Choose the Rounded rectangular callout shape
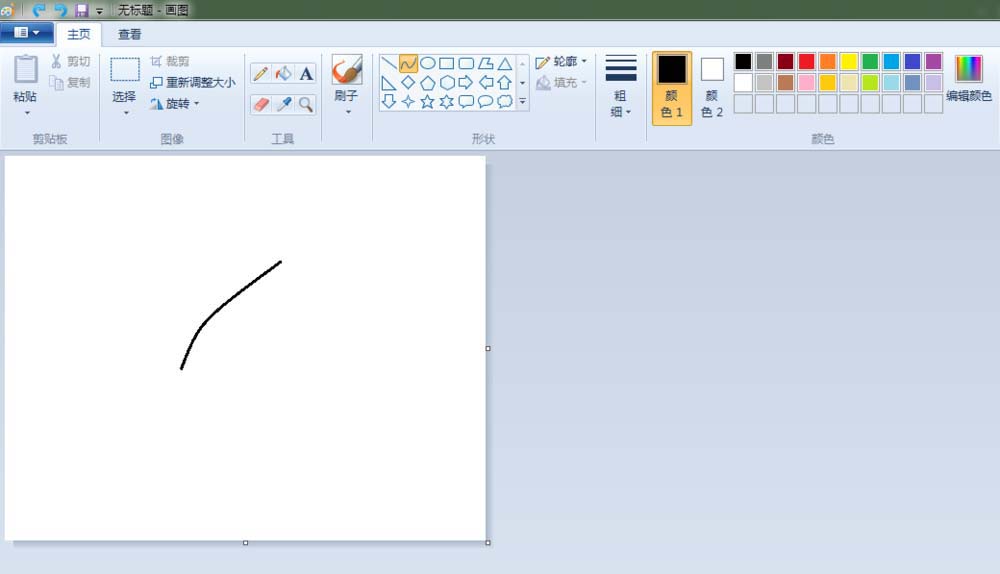1000x574 pixels. pyautogui.click(x=466, y=101)
